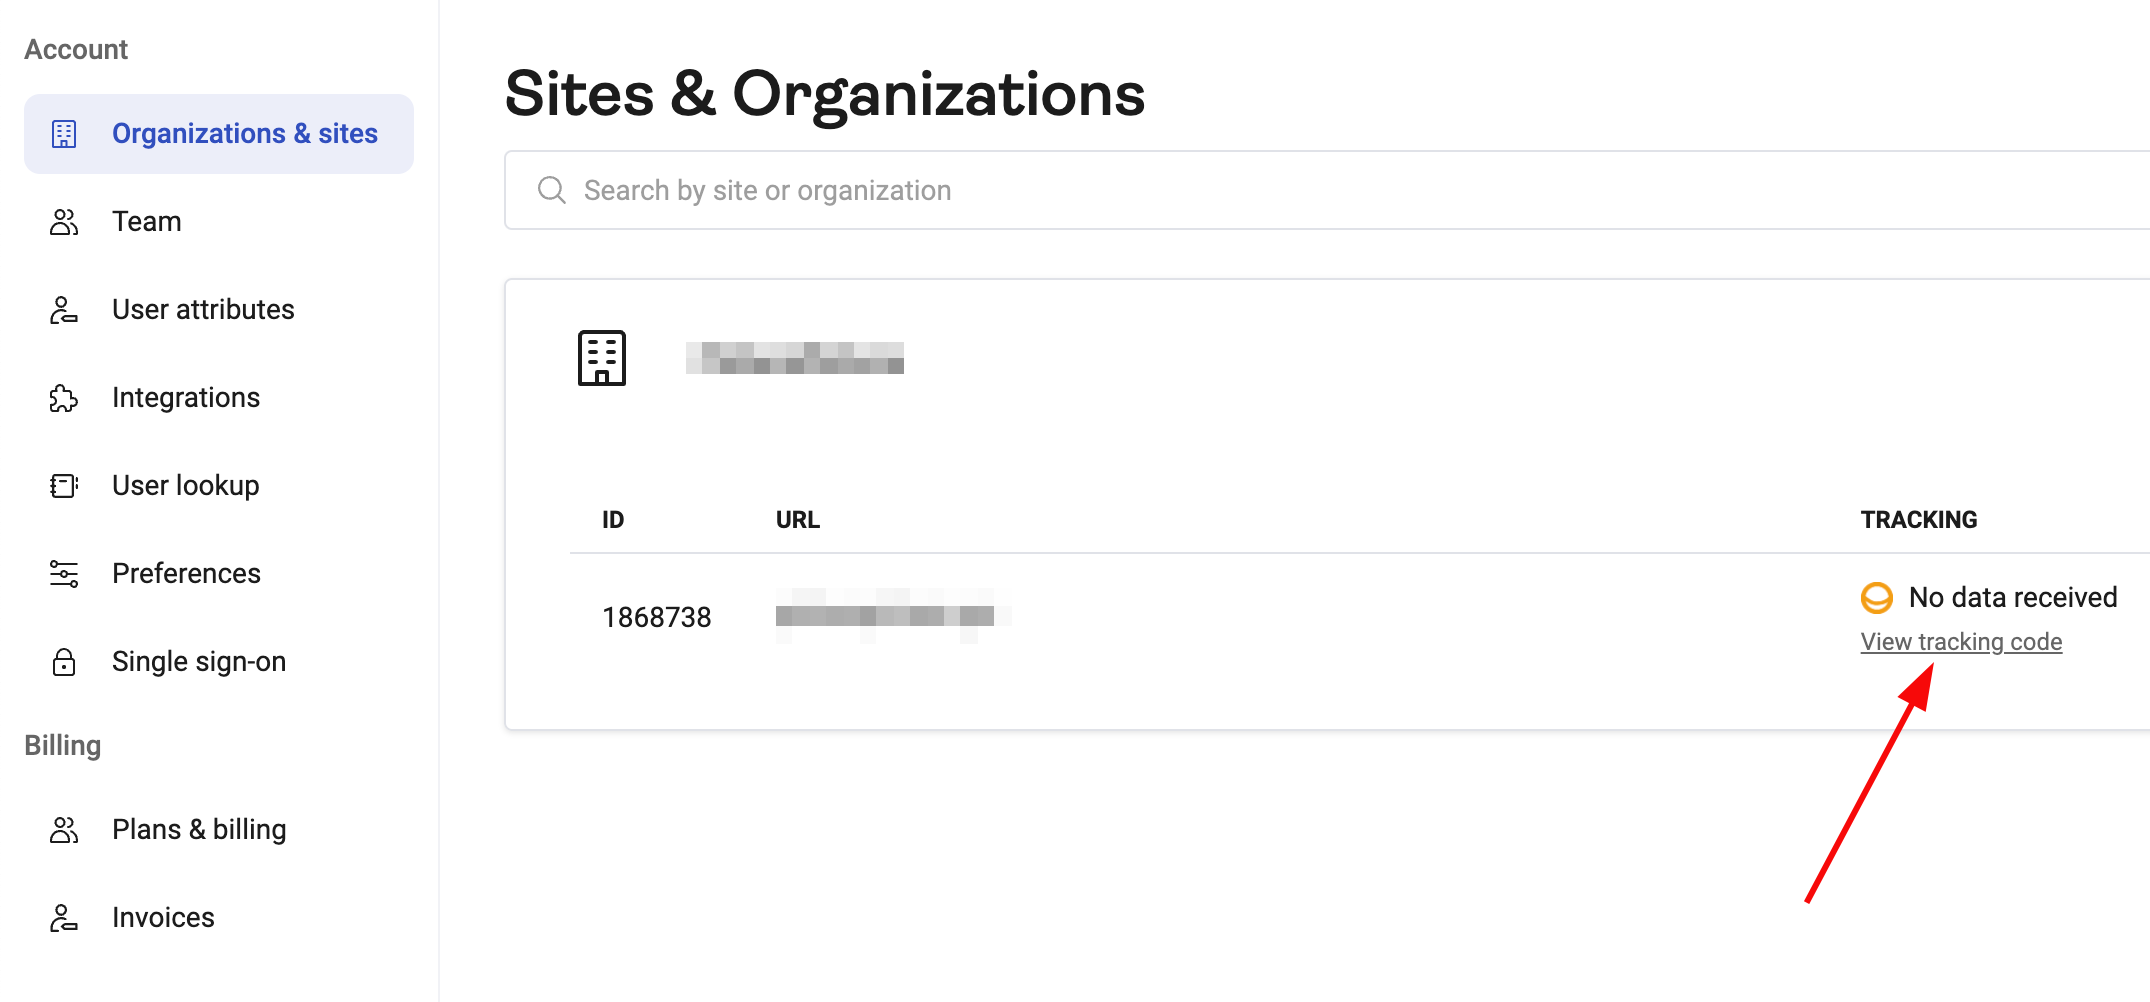This screenshot has height=1002, width=2150.
Task: Click the orange No data received status icon
Action: point(1876,597)
